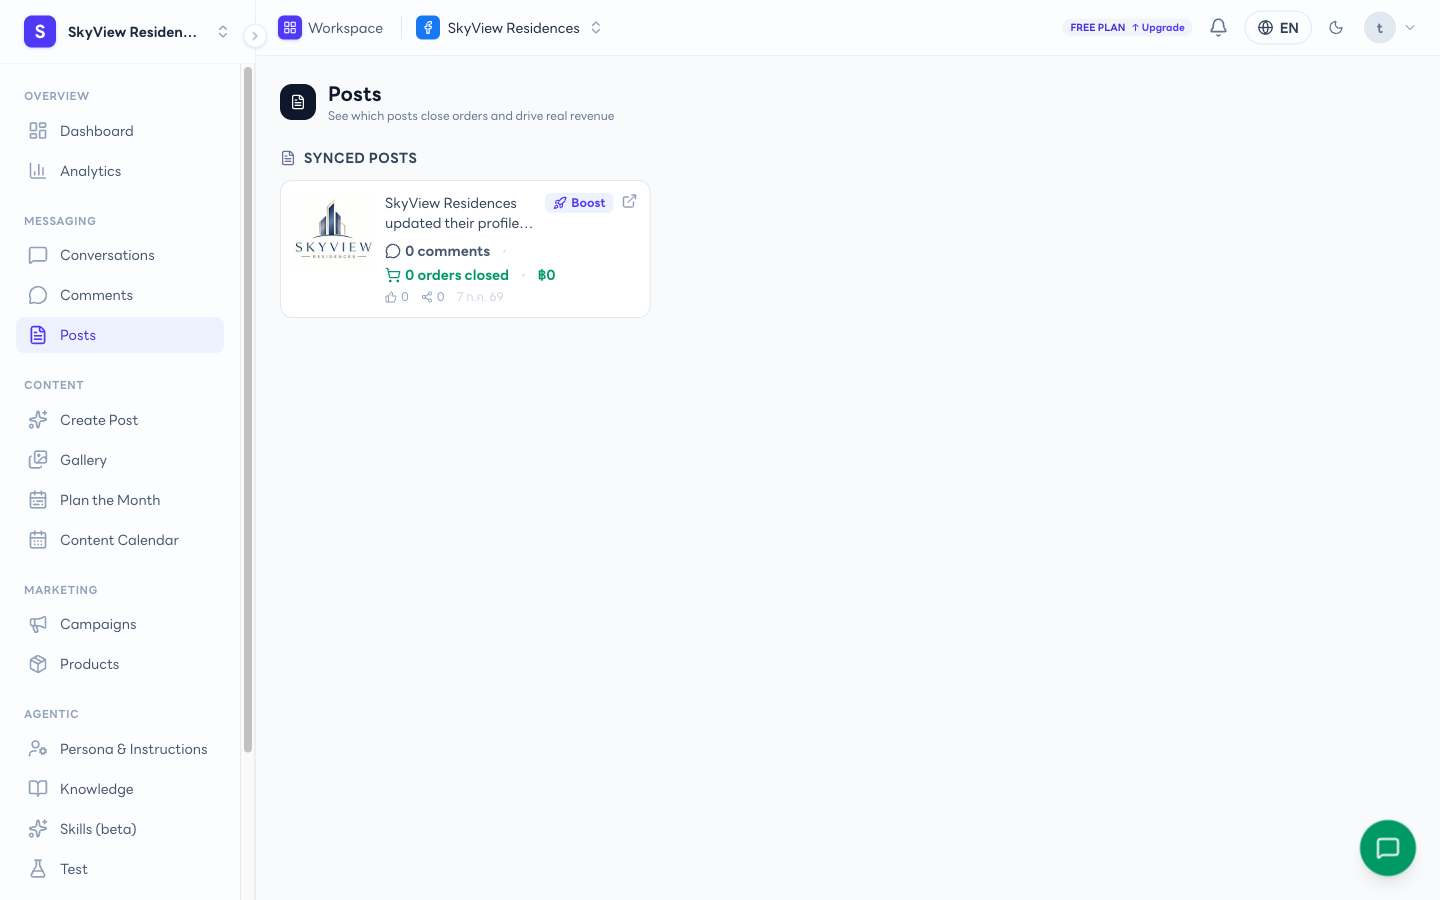The width and height of the screenshot is (1440, 900).
Task: Open Analytics from the sidebar
Action: click(120, 171)
